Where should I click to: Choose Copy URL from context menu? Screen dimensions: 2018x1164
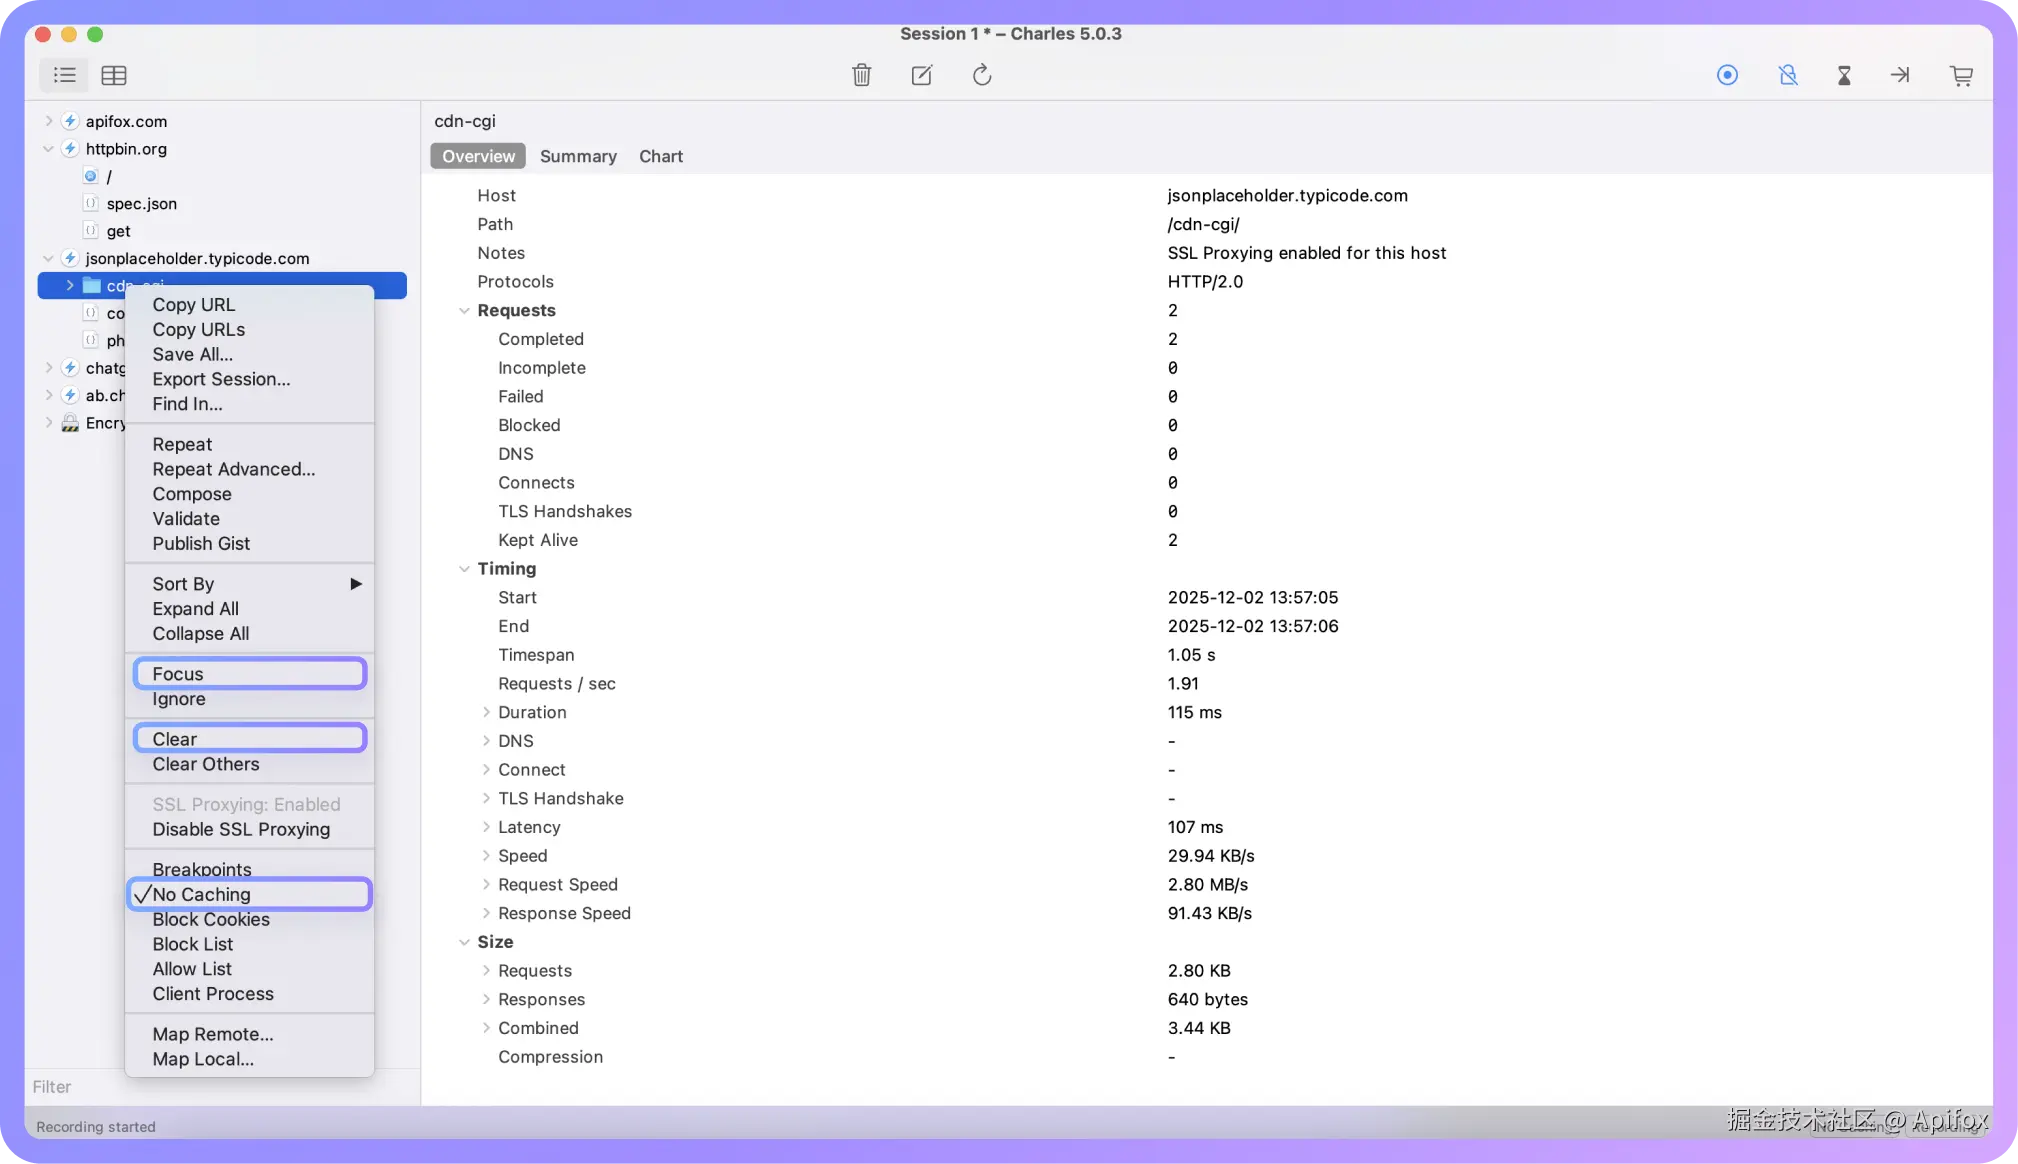click(194, 305)
